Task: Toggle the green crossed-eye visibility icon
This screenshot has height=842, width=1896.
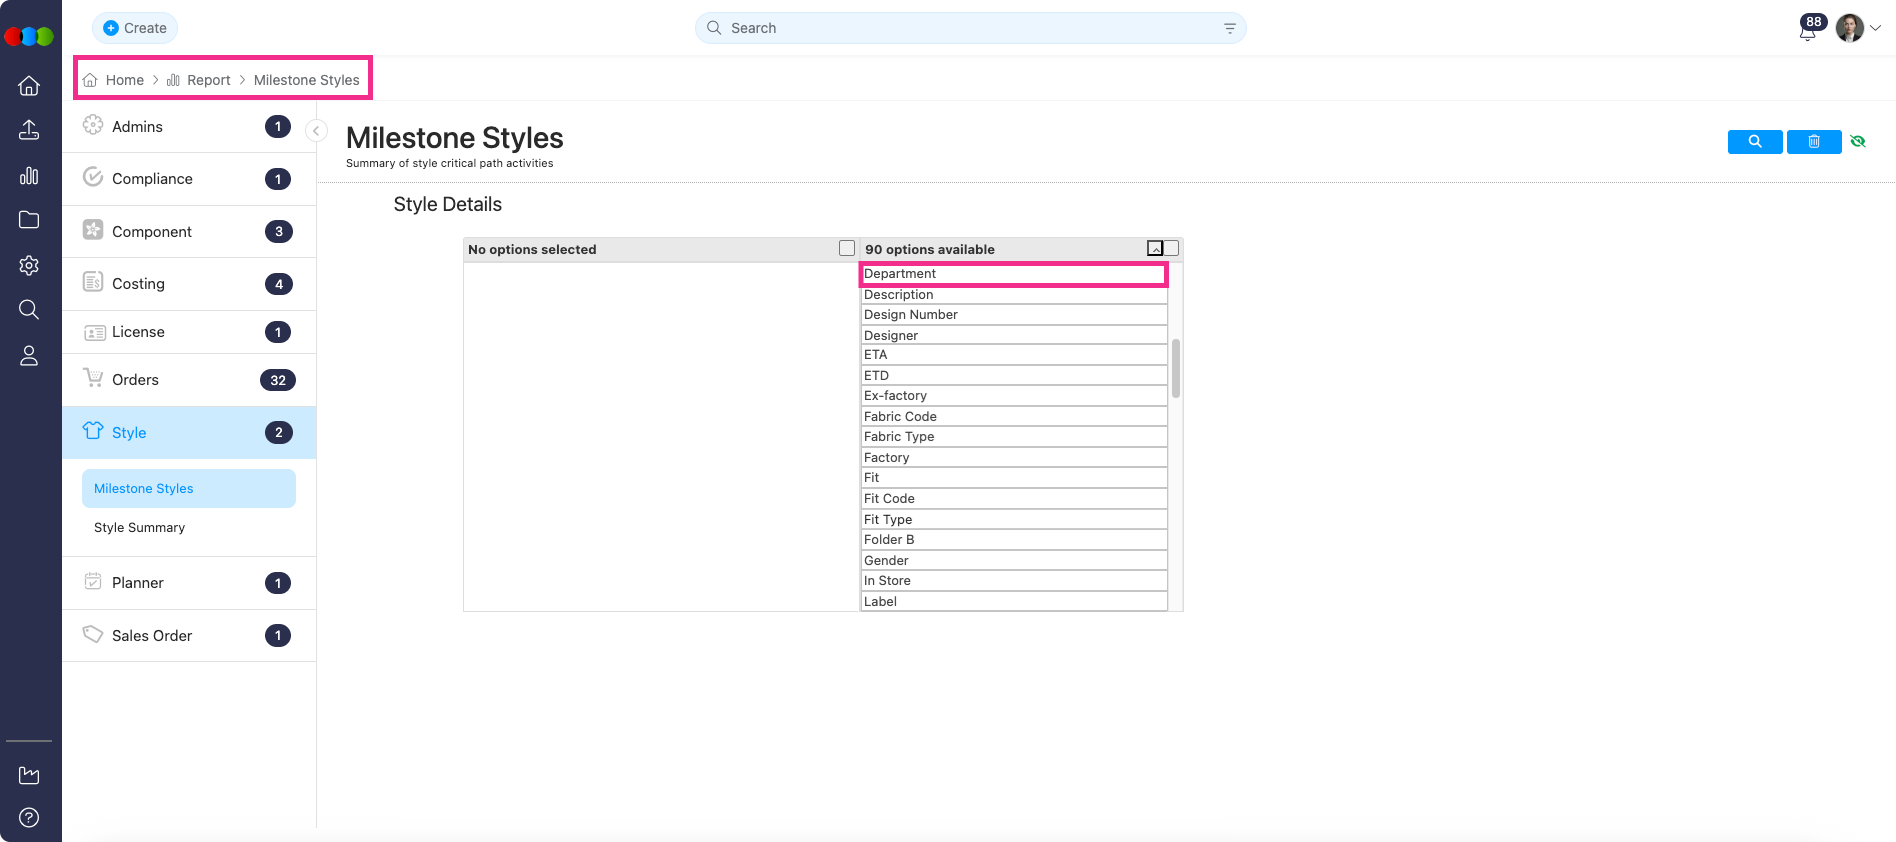Action: [x=1858, y=142]
